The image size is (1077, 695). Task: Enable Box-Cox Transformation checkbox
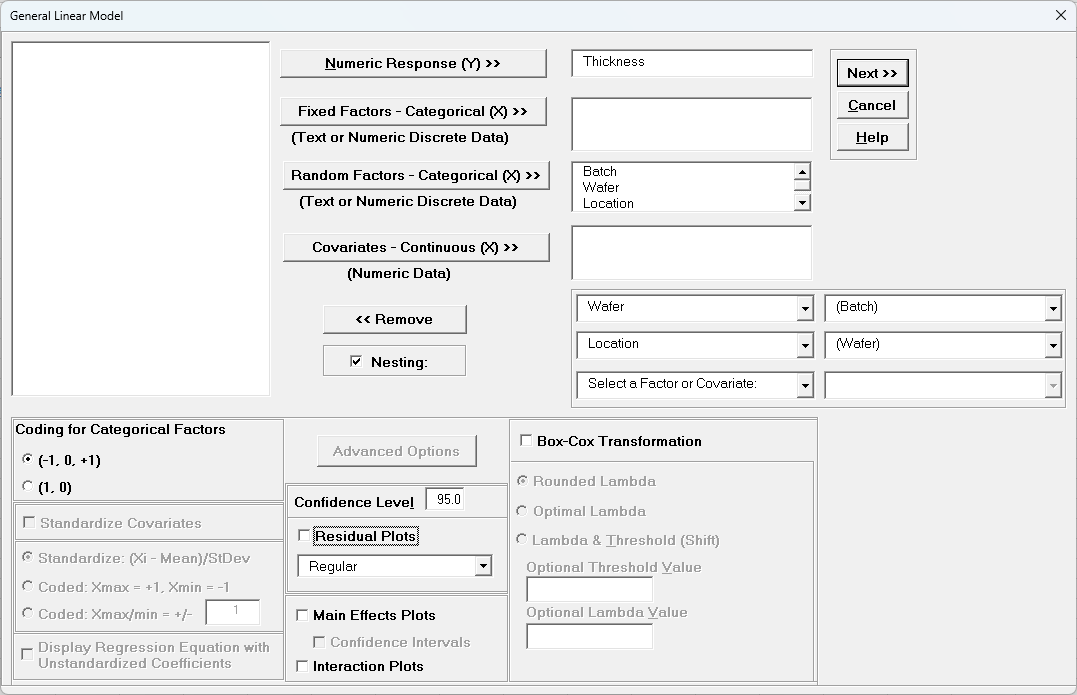(526, 441)
